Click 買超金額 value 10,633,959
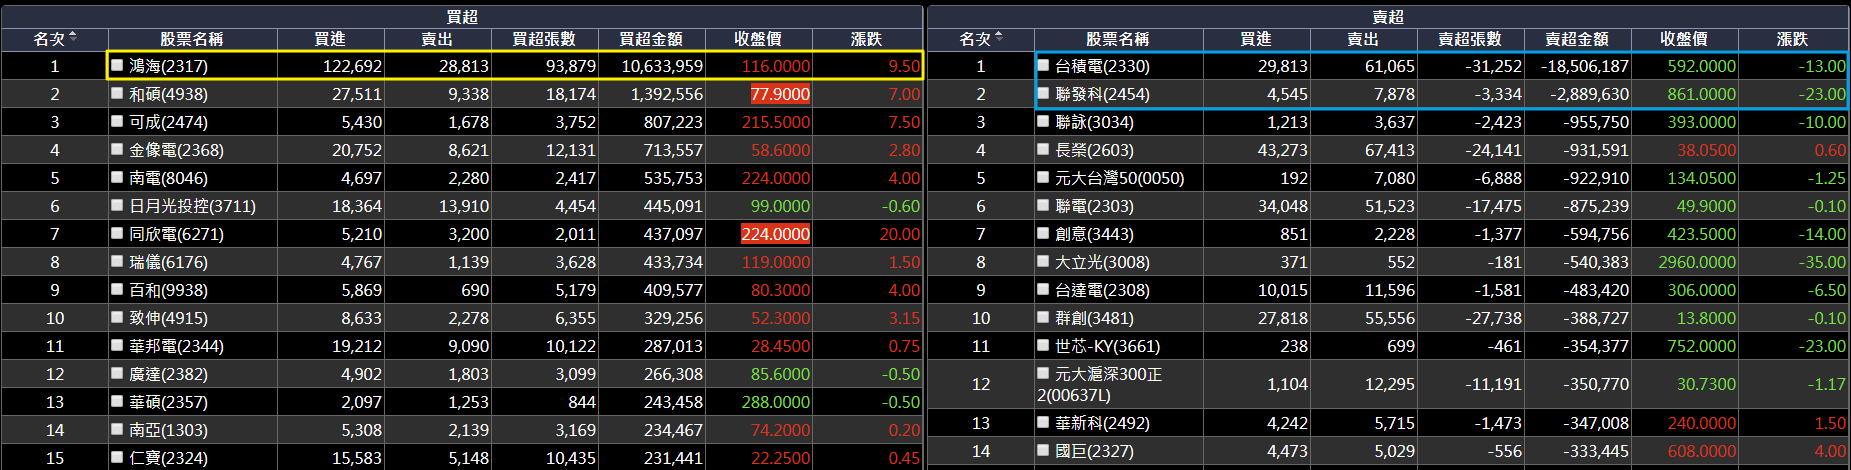Image resolution: width=1851 pixels, height=470 pixels. (662, 66)
